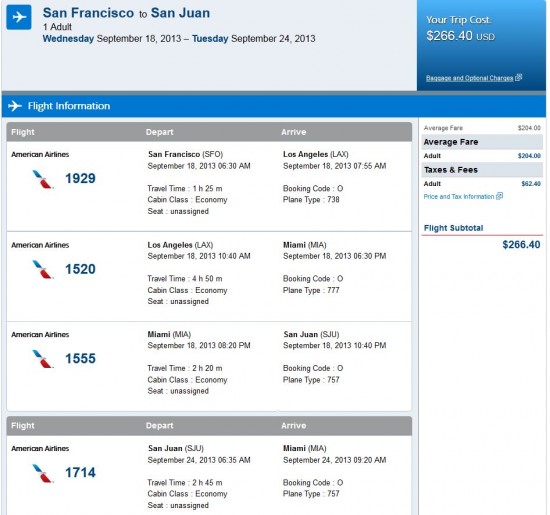Click the blue airplane icon beside San Francisco
Image resolution: width=550 pixels, height=515 pixels.
pyautogui.click(x=19, y=17)
